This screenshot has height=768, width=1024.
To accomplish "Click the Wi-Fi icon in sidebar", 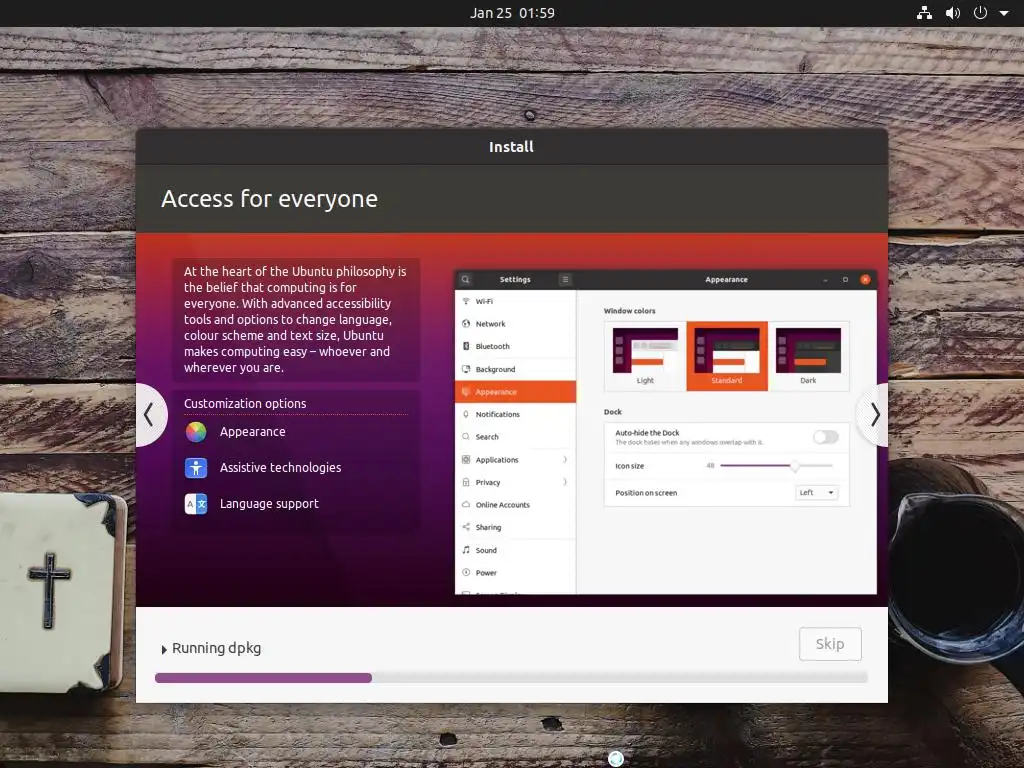I will [466, 301].
